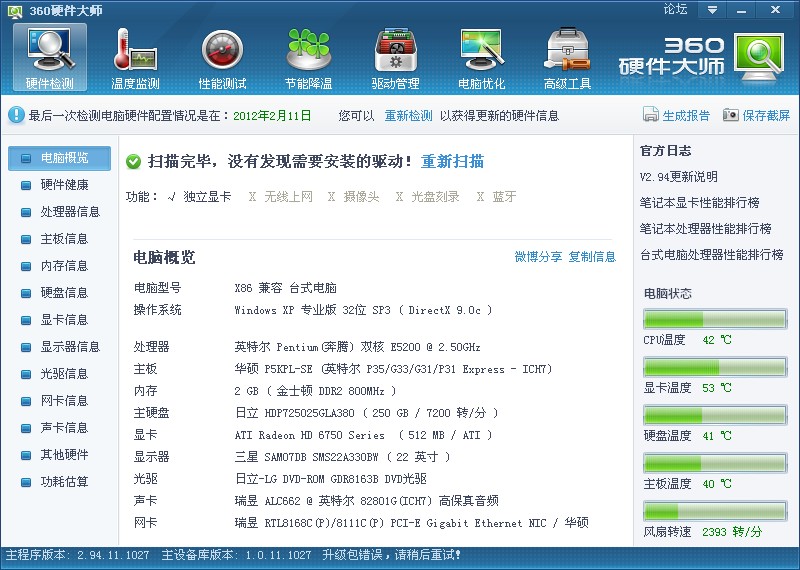Open the 性能测试 speedometer icon
800x570 pixels.
[222, 50]
